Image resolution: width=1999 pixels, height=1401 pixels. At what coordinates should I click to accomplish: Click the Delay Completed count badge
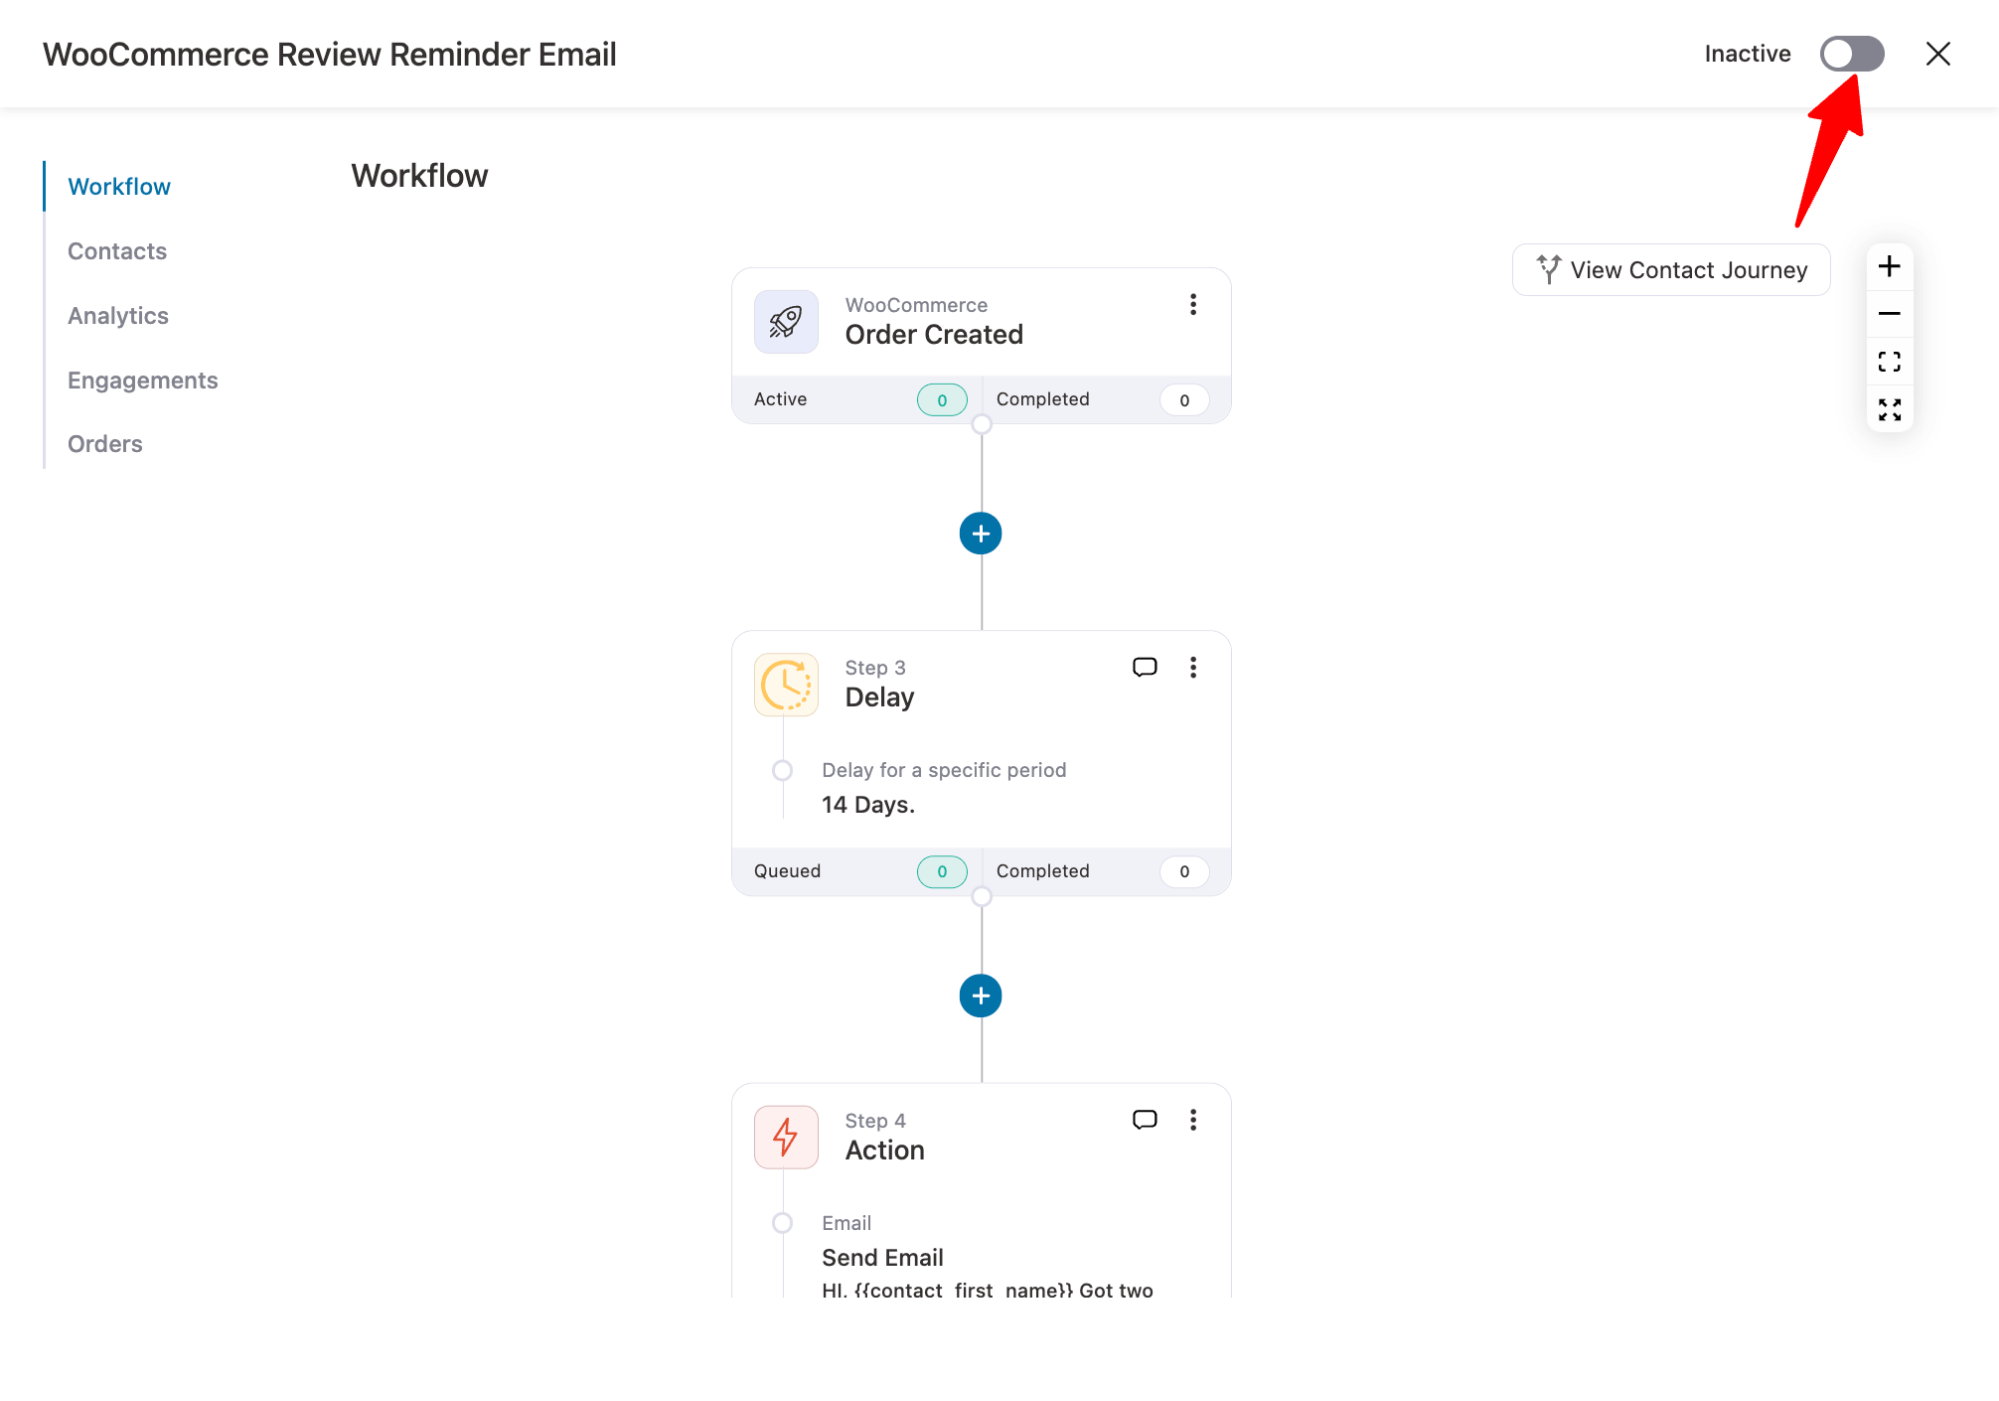click(1184, 872)
